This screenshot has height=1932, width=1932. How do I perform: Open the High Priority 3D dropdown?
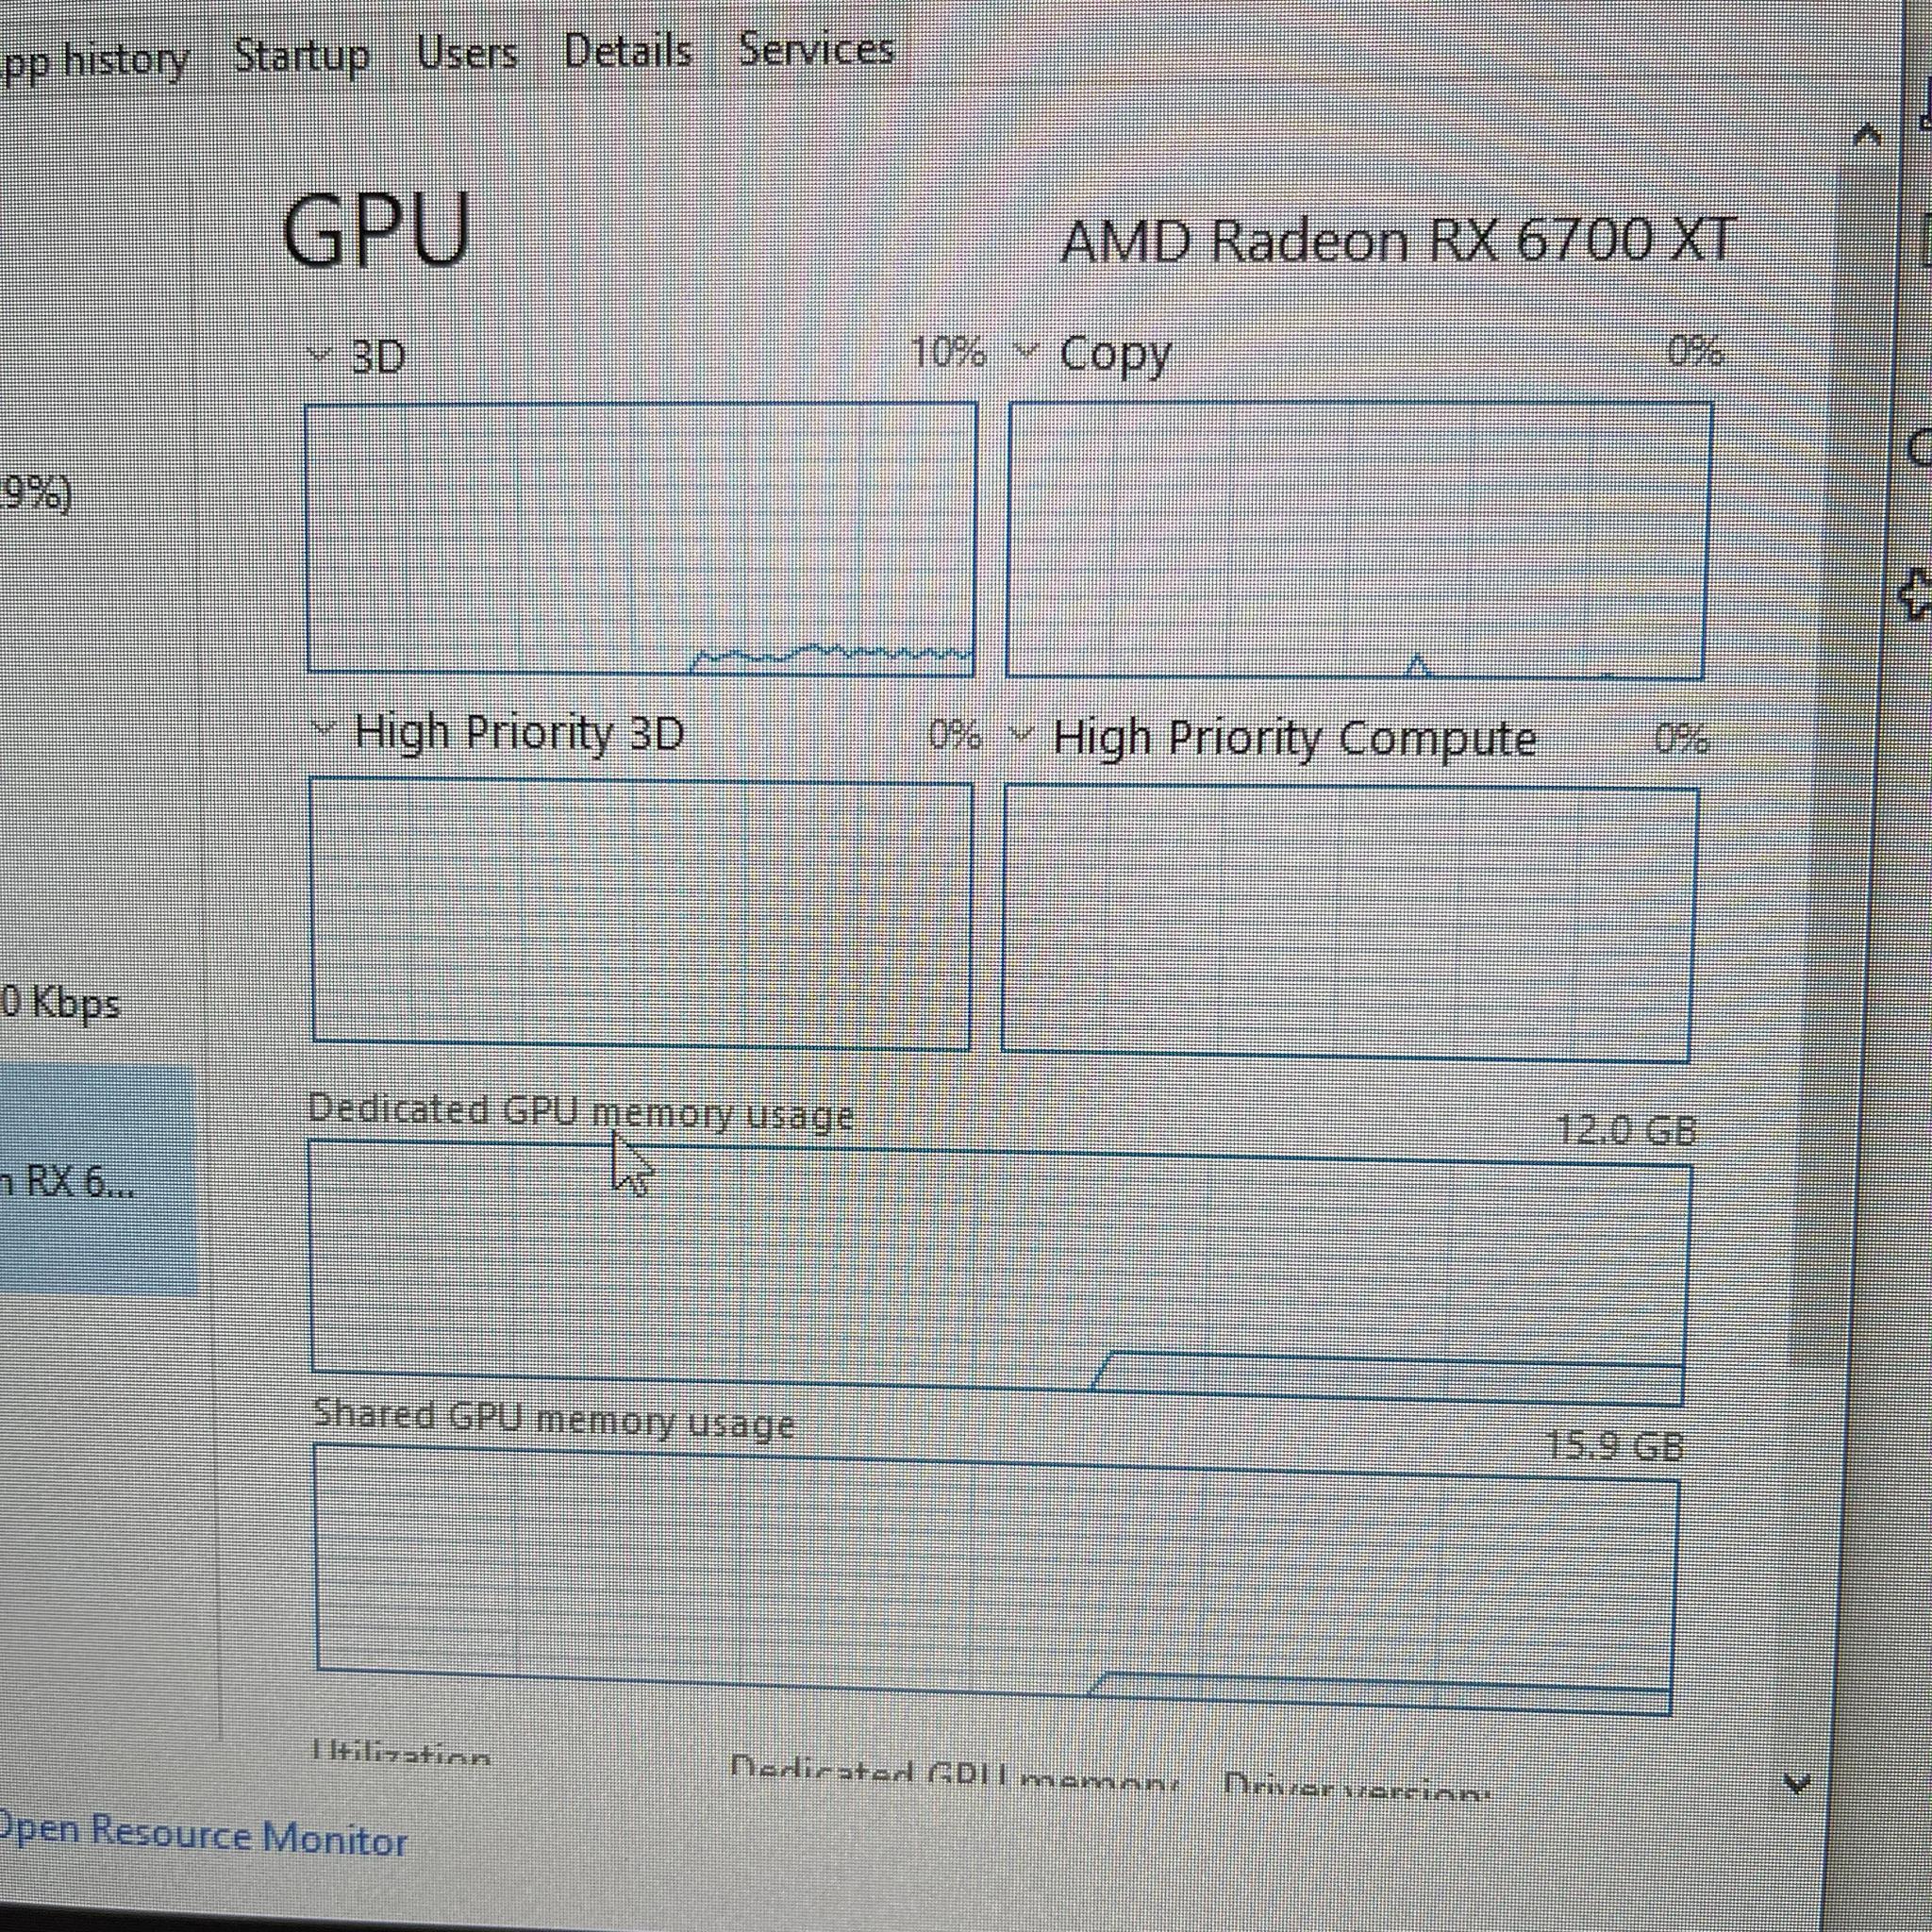[324, 729]
